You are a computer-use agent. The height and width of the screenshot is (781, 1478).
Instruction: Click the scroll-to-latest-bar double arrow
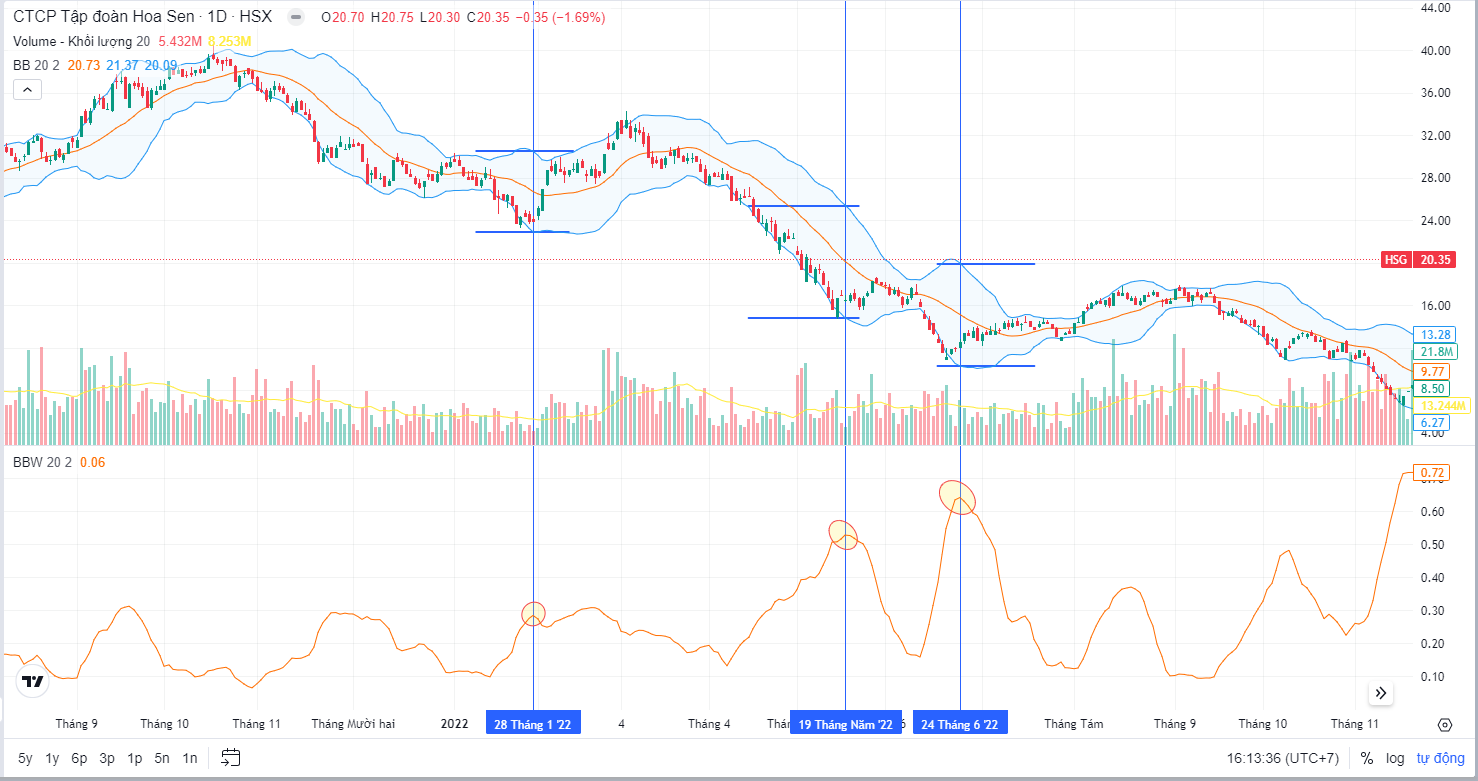coord(1381,692)
